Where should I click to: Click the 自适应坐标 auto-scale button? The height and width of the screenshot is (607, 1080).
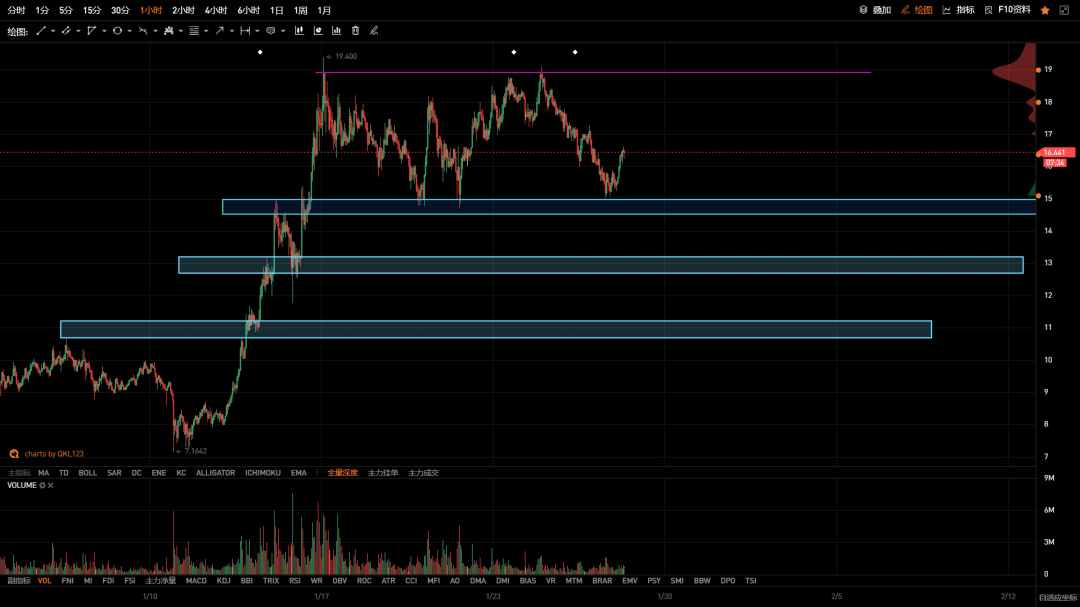pyautogui.click(x=1058, y=597)
